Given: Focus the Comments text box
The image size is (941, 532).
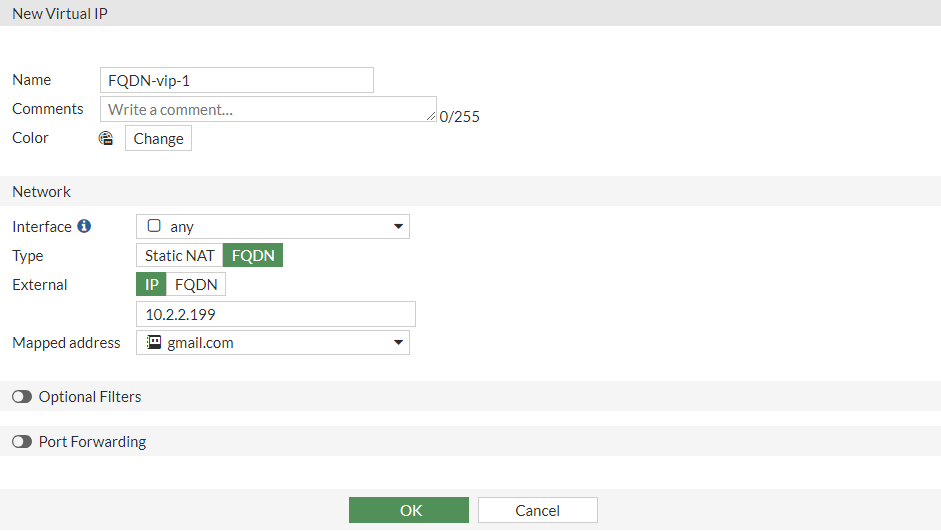Looking at the screenshot, I should pyautogui.click(x=268, y=109).
